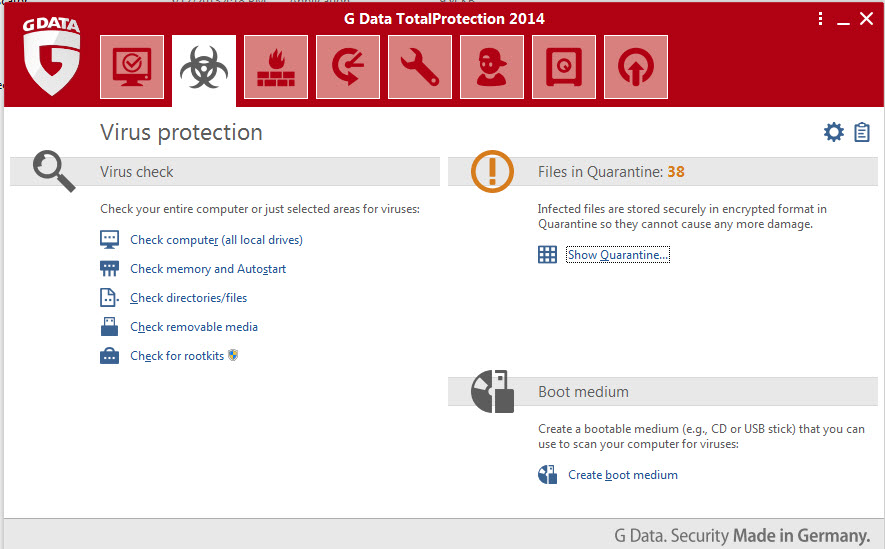Click the Virus check section header
Viewport: 885px width, 549px height.
click(225, 172)
